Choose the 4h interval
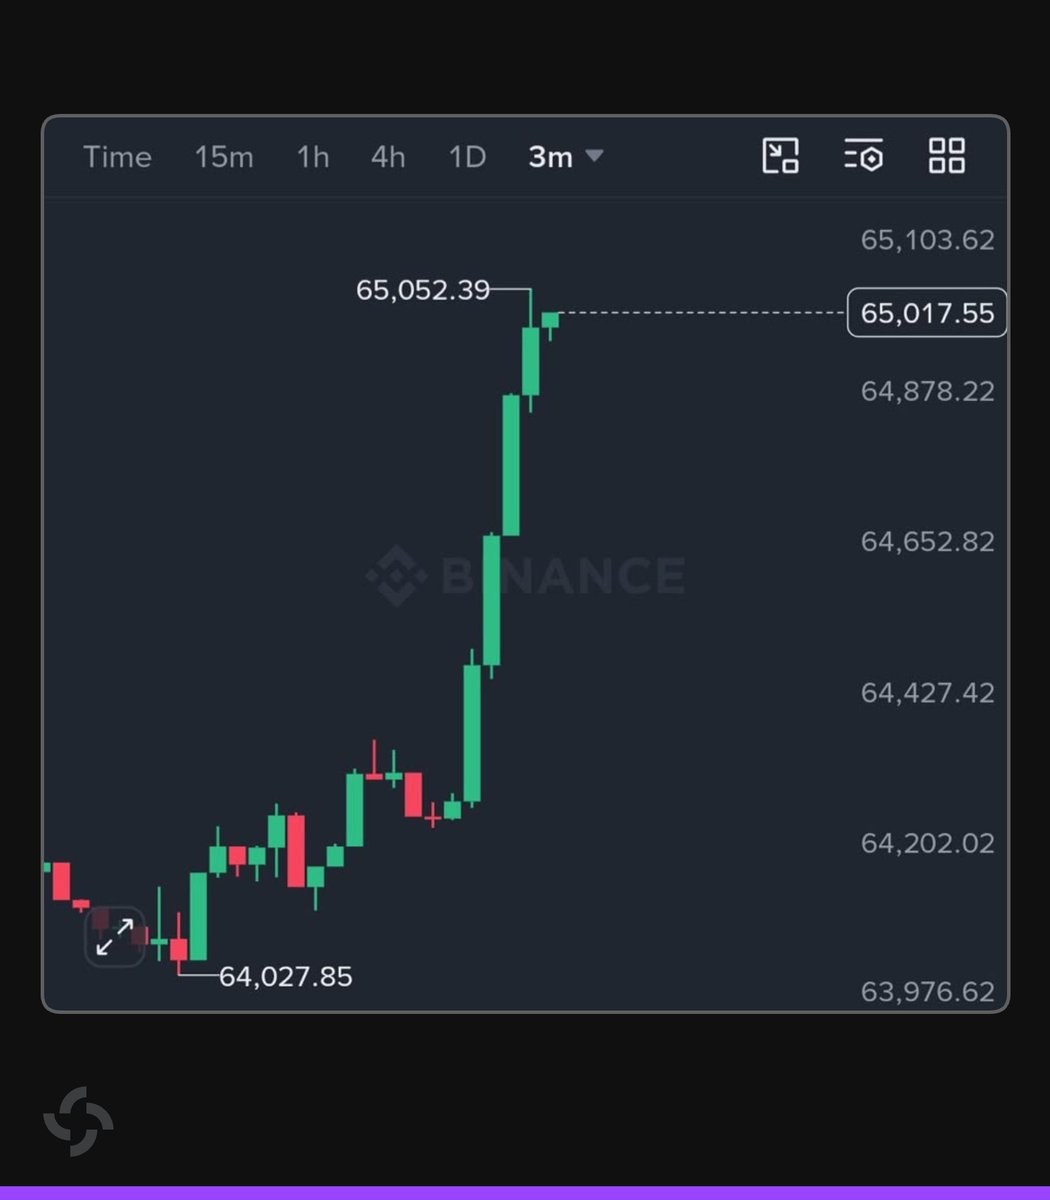The image size is (1050, 1200). click(388, 157)
